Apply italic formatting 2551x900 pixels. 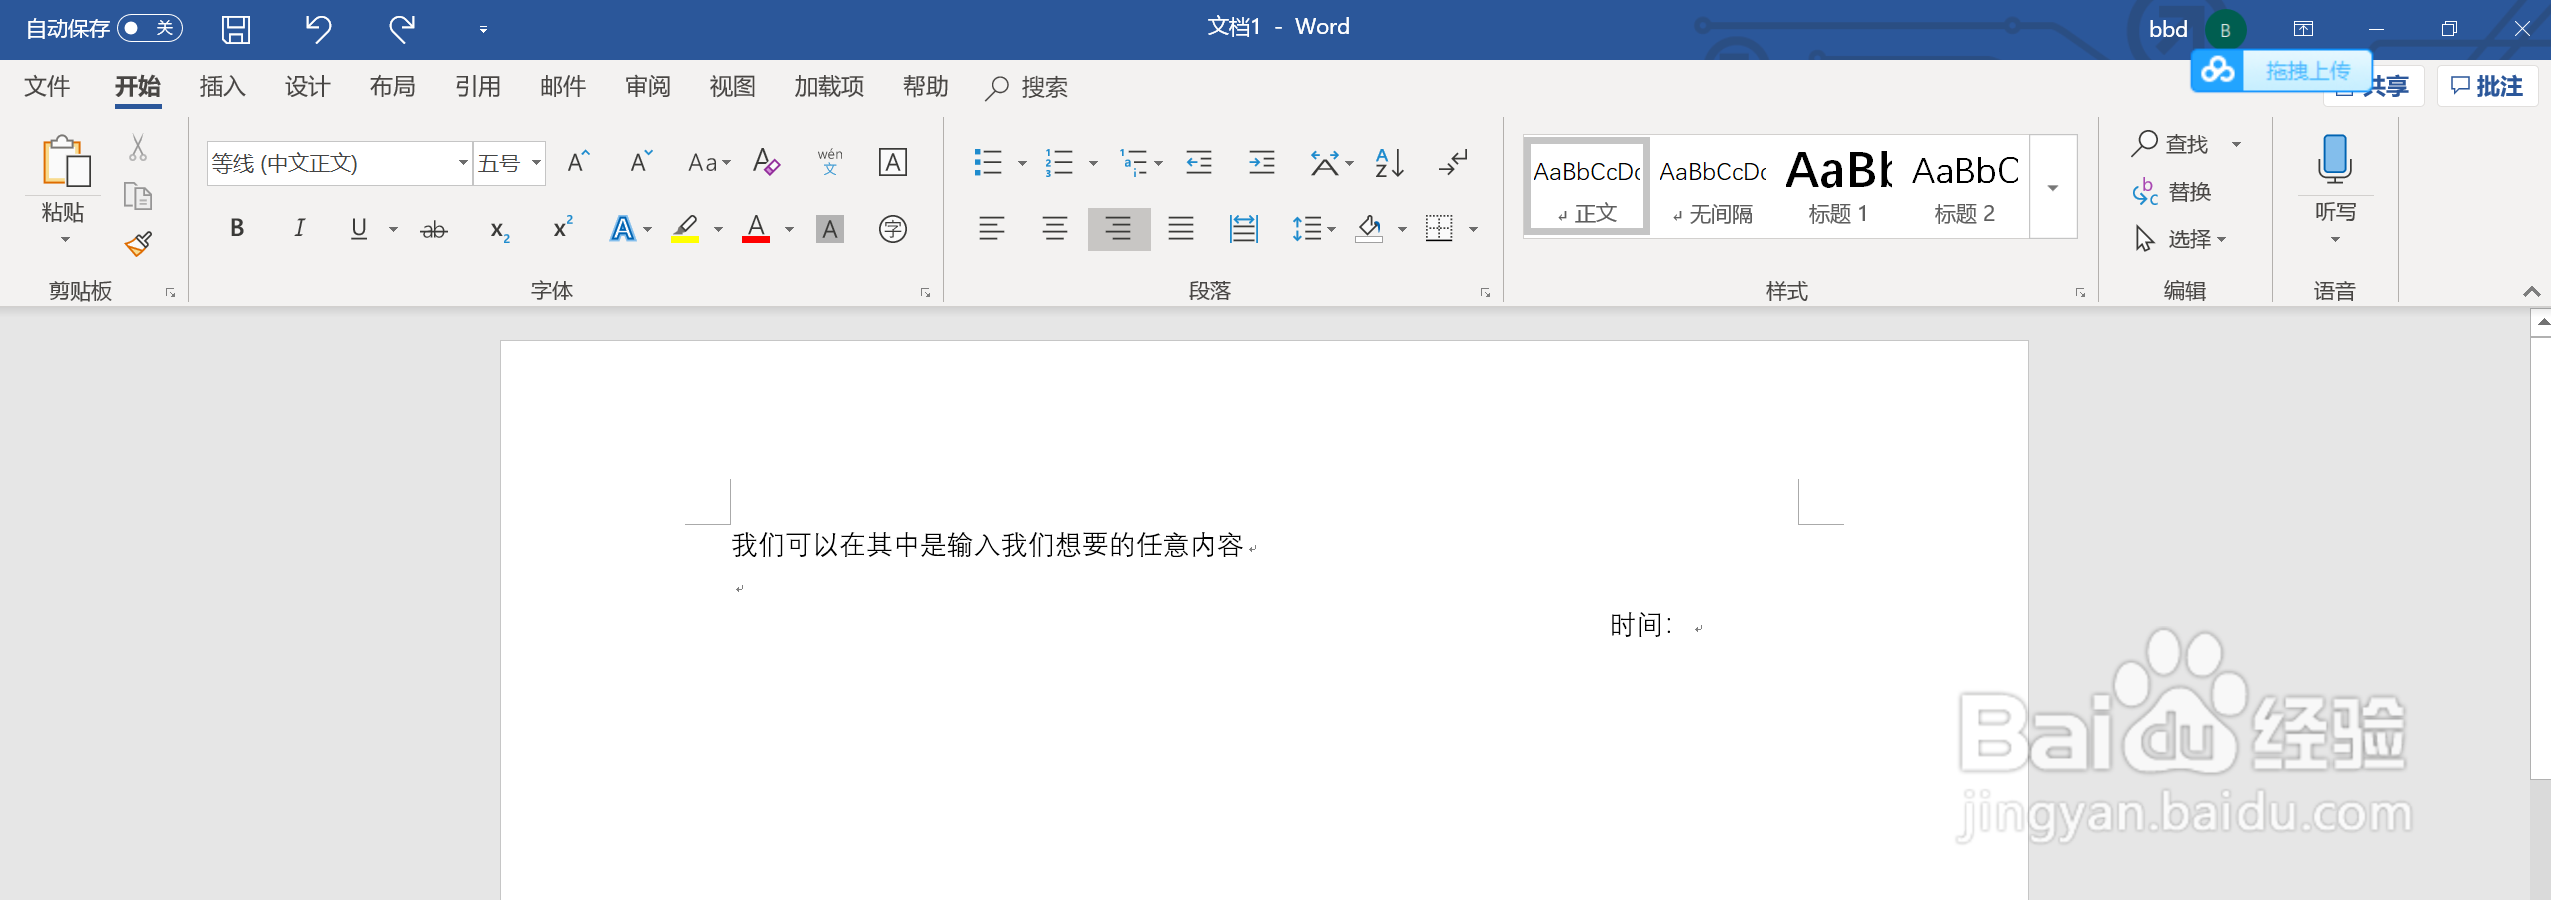pos(298,229)
